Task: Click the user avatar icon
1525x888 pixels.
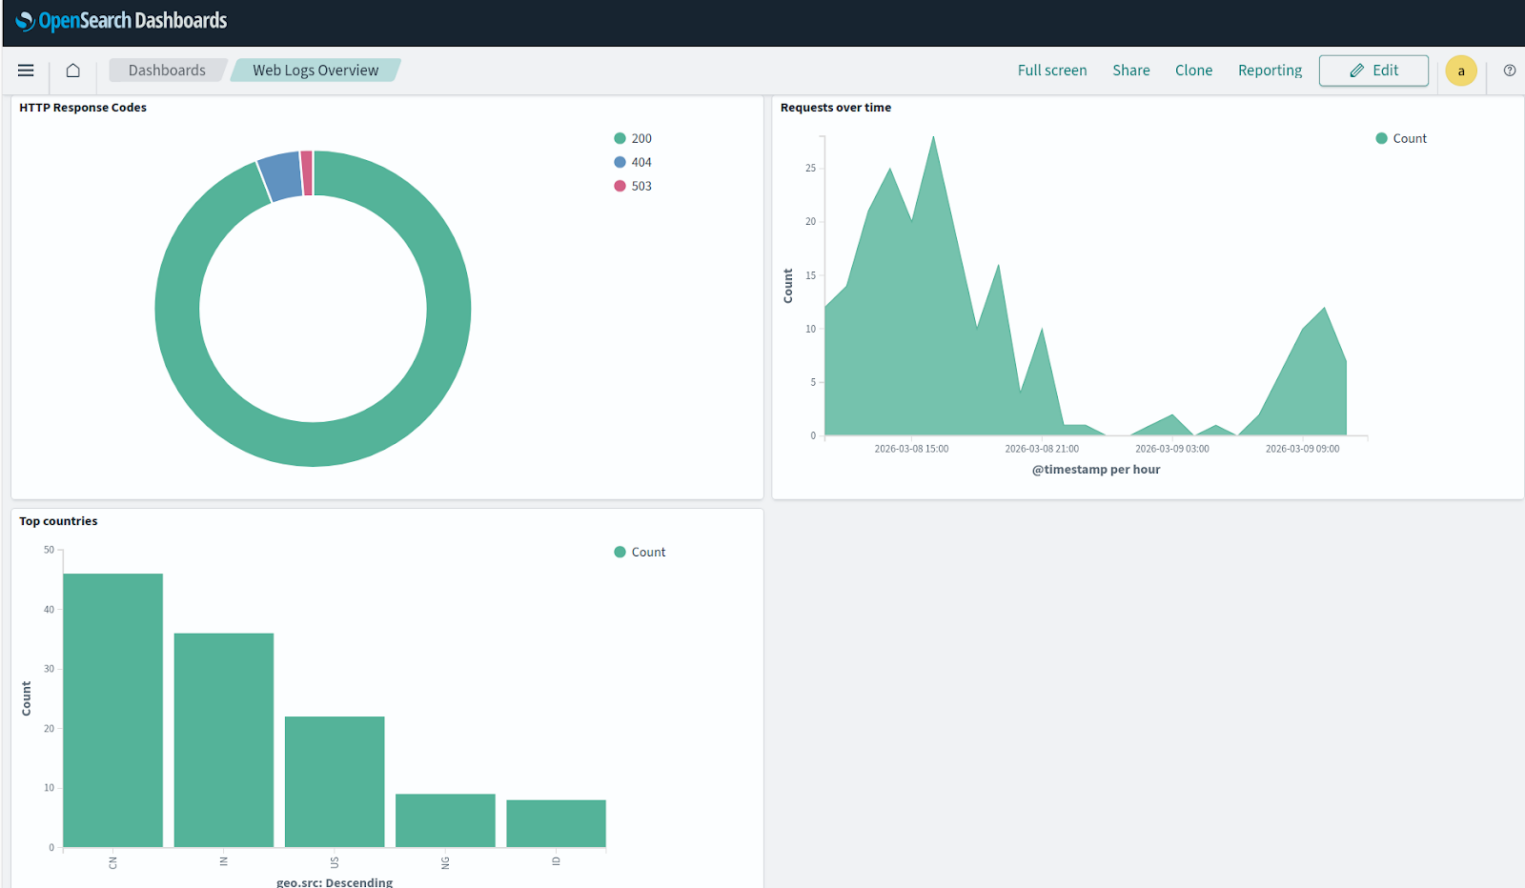Action: [1461, 70]
